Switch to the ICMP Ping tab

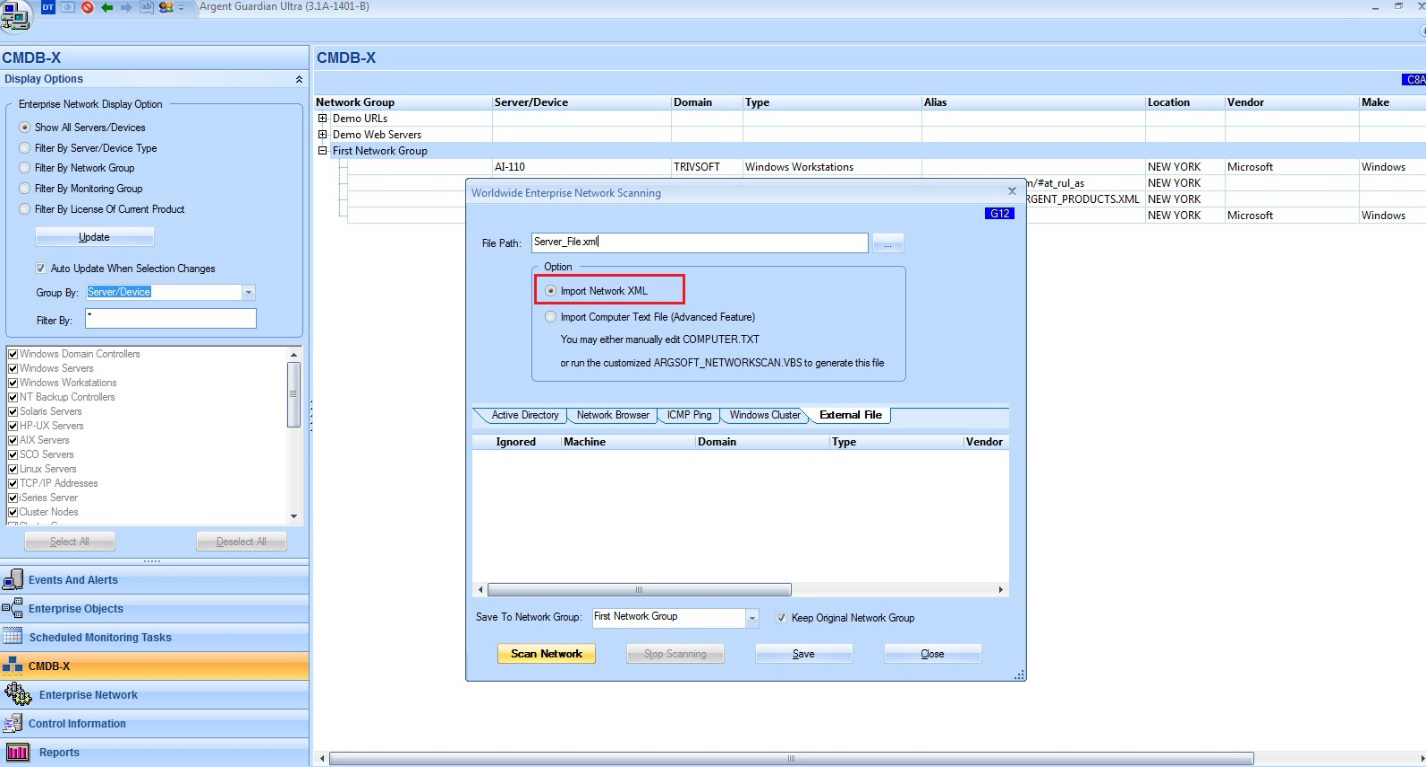689,415
